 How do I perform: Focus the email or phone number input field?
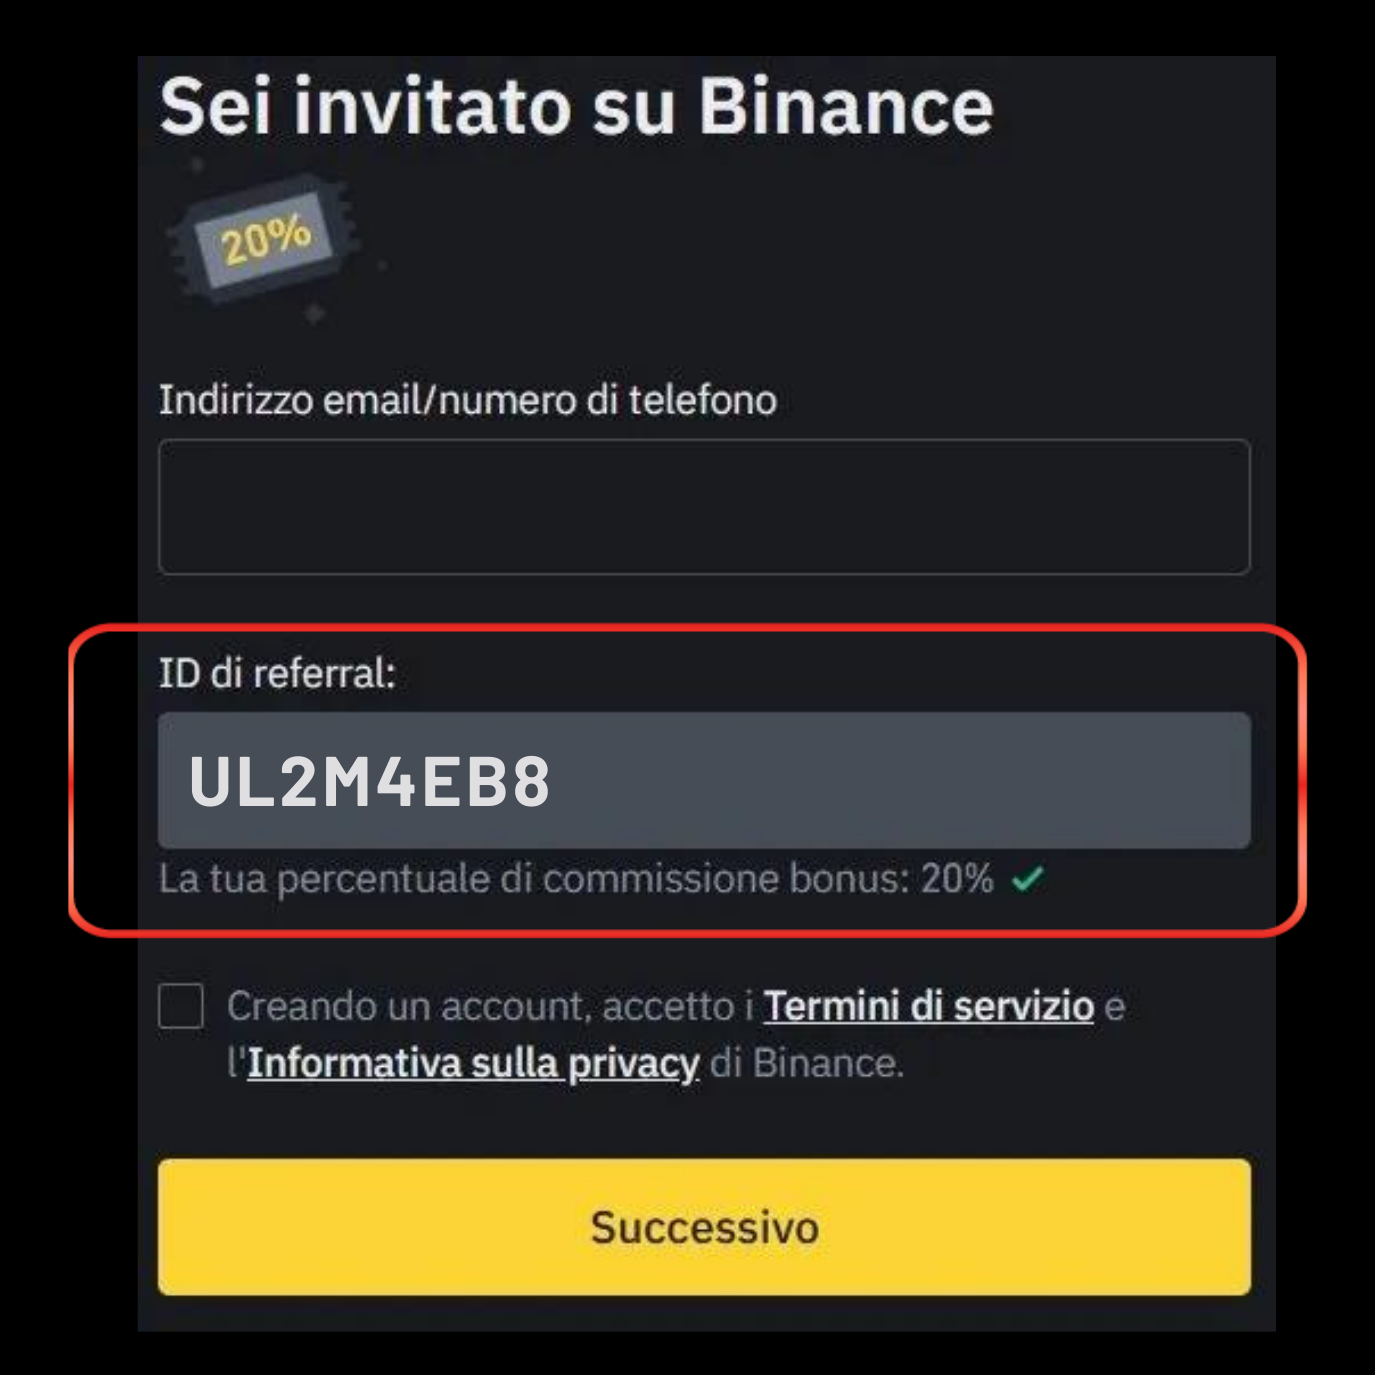click(x=704, y=507)
